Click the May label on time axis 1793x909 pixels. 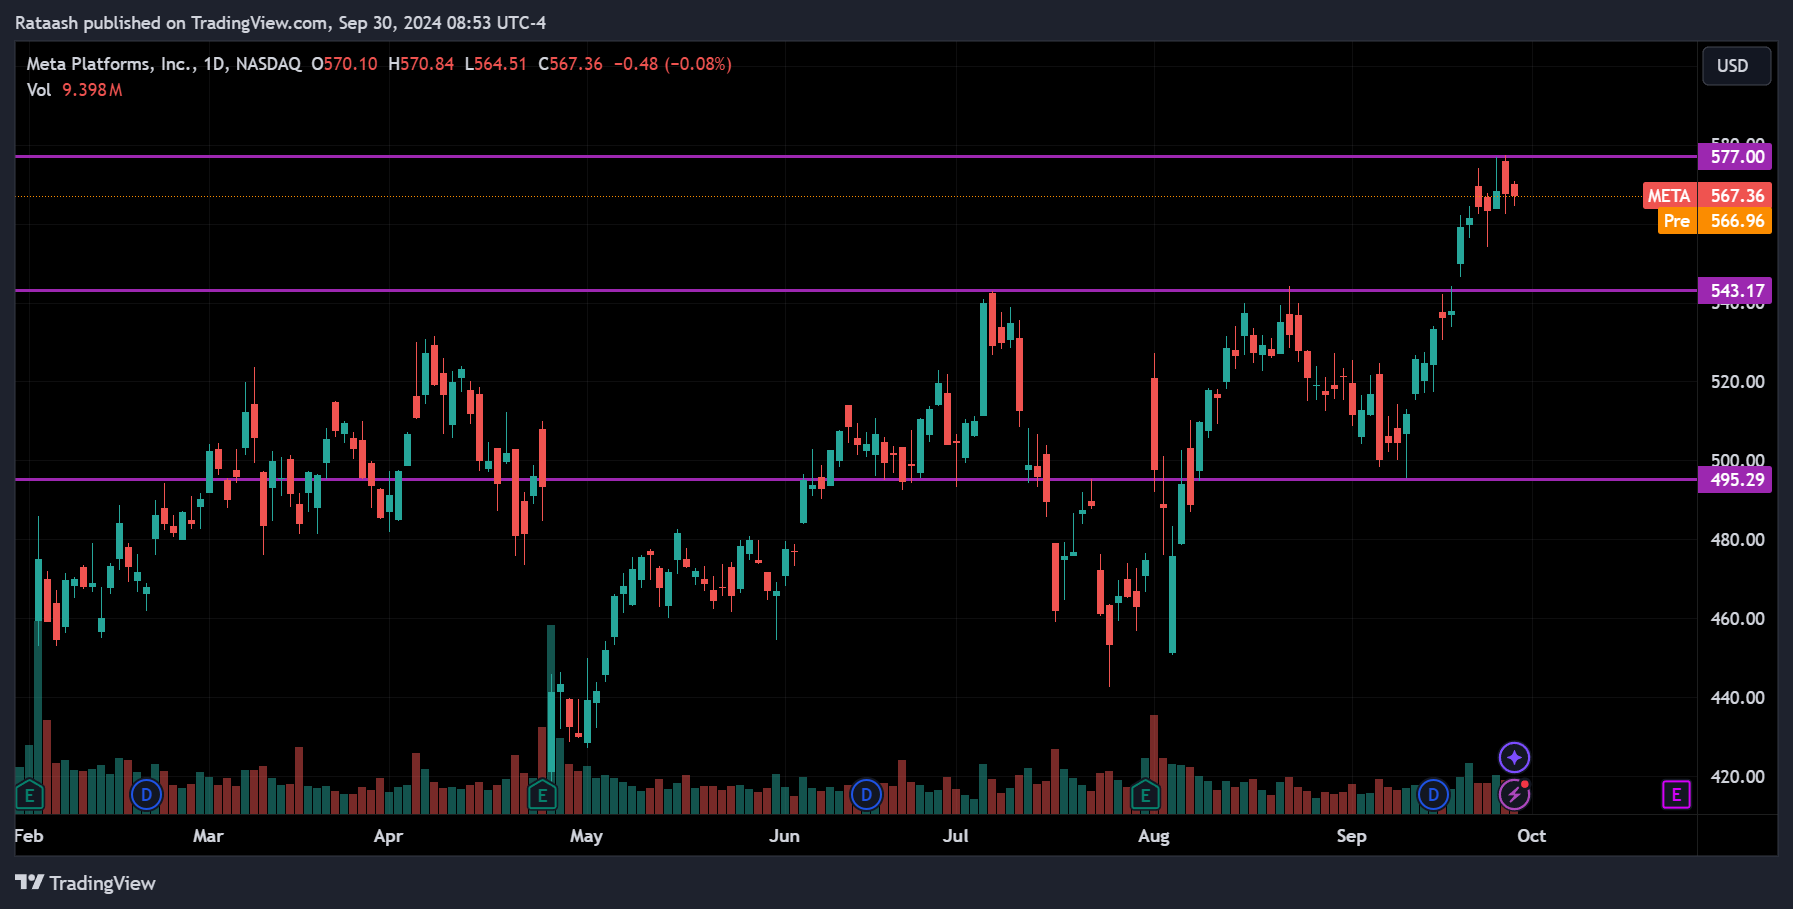(x=586, y=836)
